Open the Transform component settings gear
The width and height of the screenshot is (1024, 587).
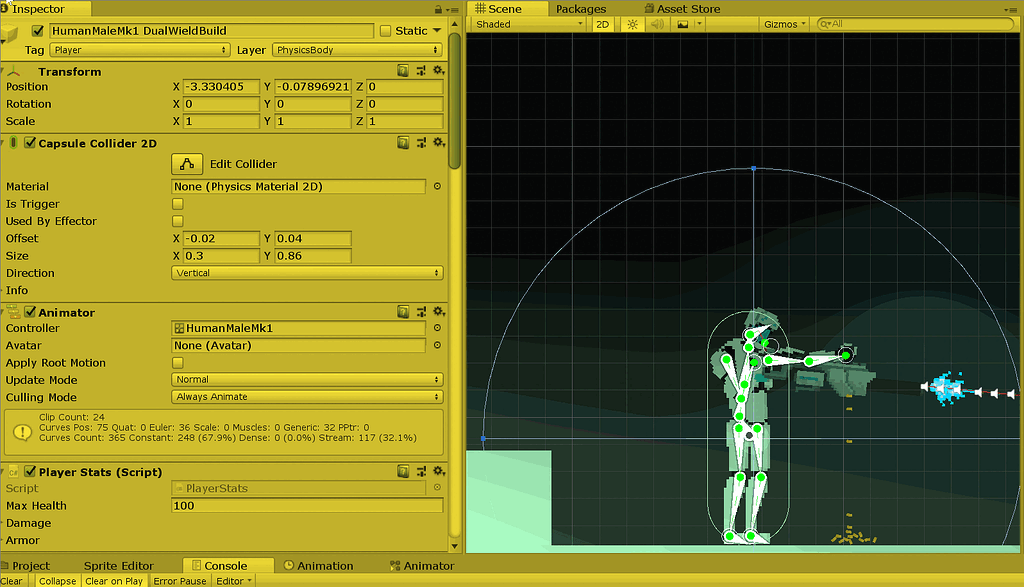pyautogui.click(x=438, y=71)
